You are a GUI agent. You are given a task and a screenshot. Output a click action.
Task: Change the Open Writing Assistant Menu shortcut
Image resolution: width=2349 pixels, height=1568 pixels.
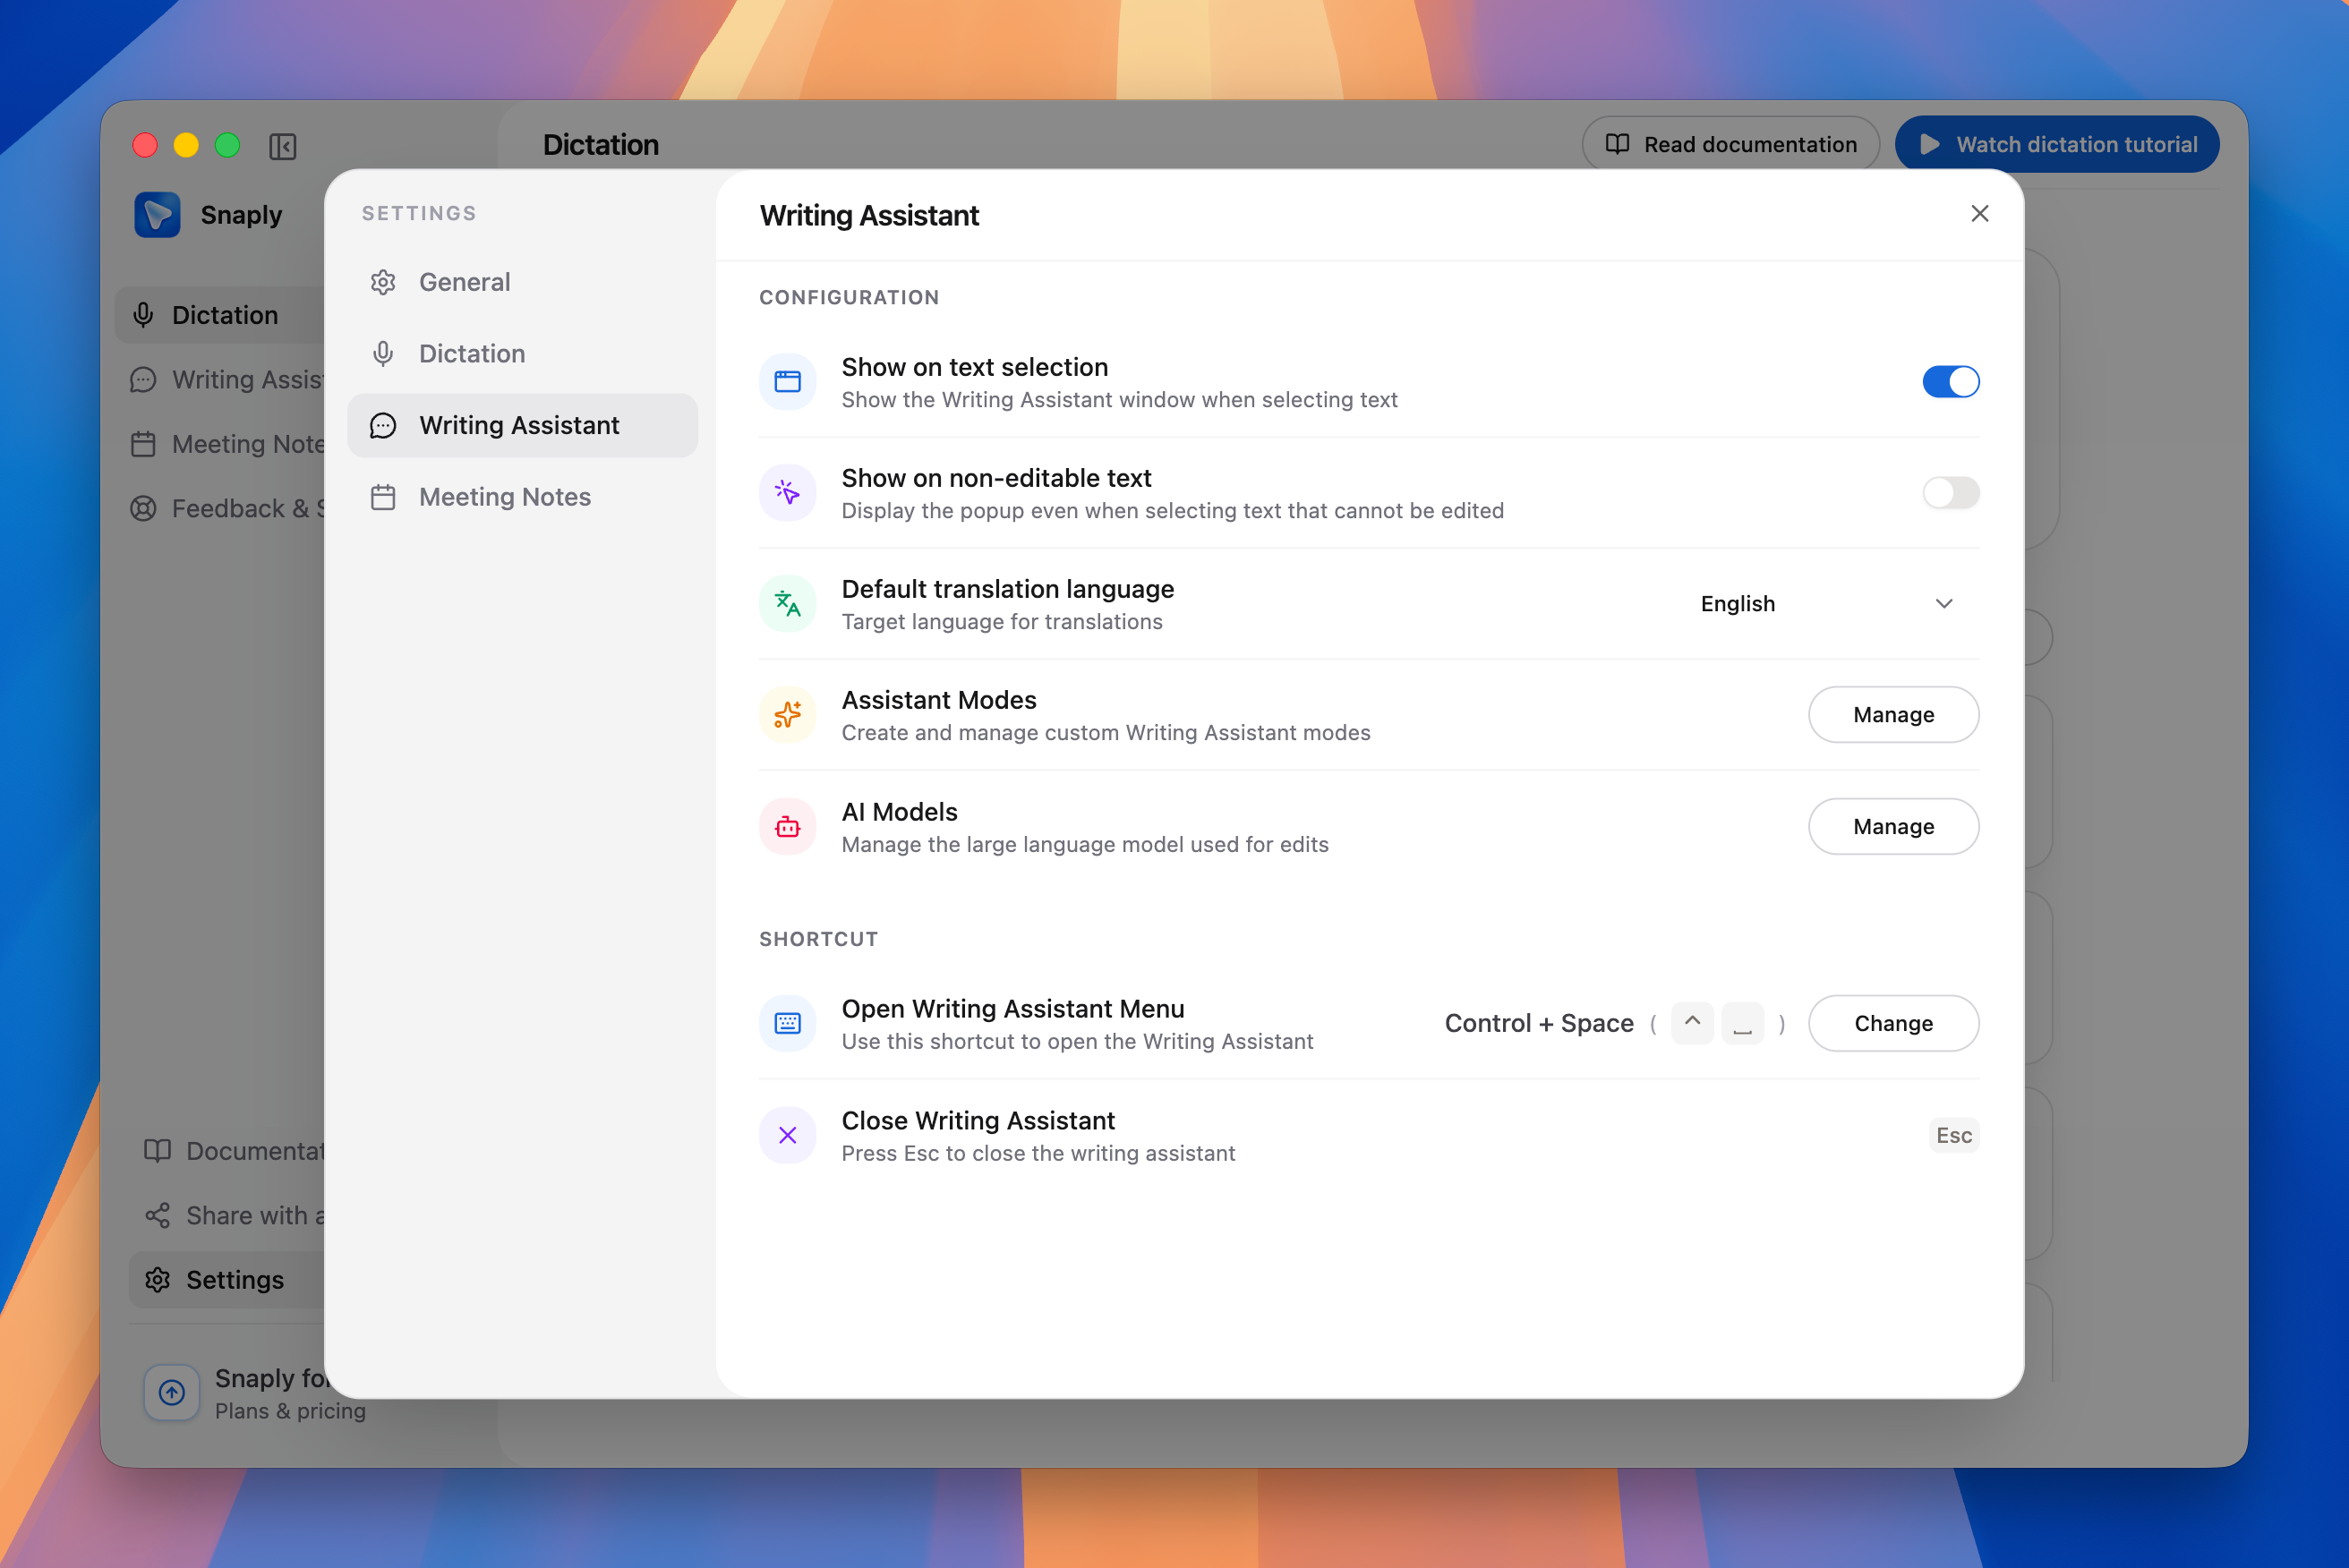(1893, 1024)
